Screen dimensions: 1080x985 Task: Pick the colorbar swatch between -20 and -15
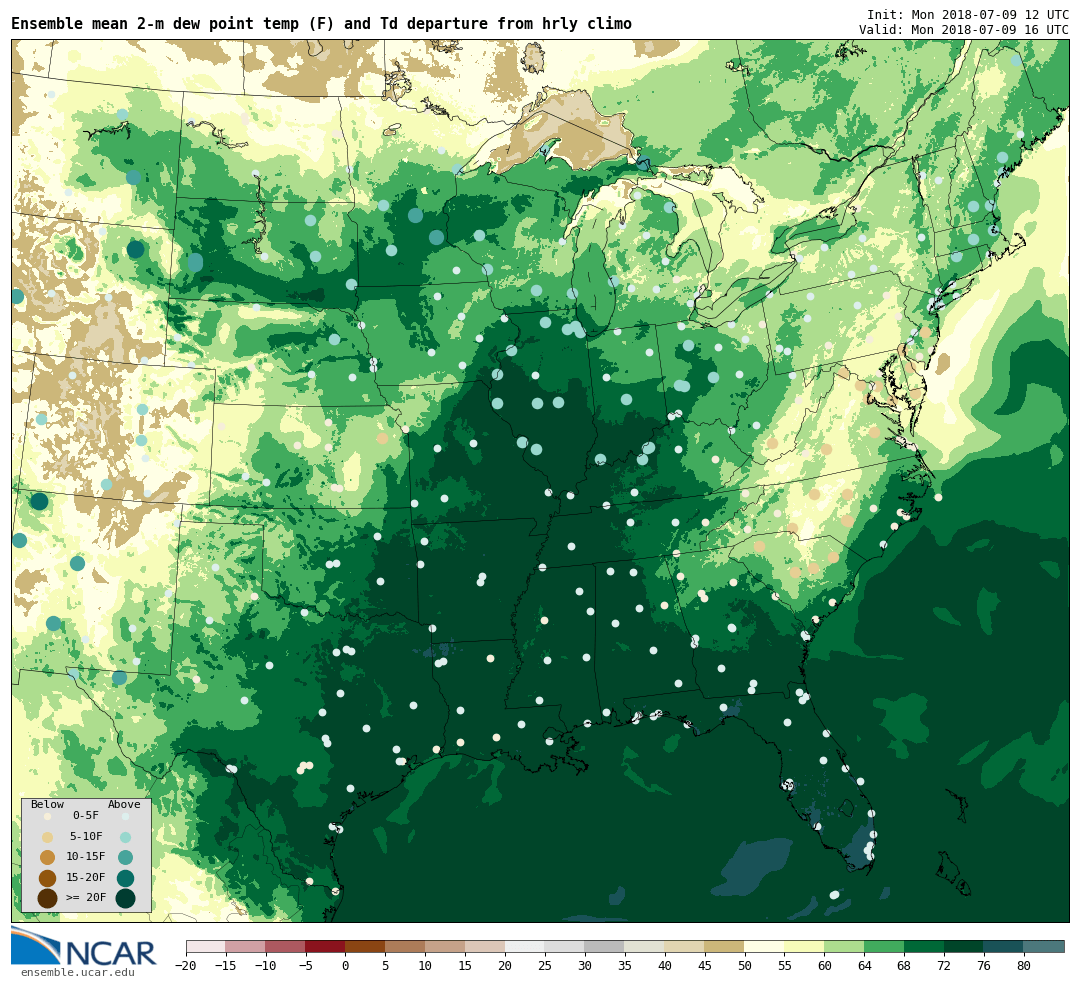(206, 946)
